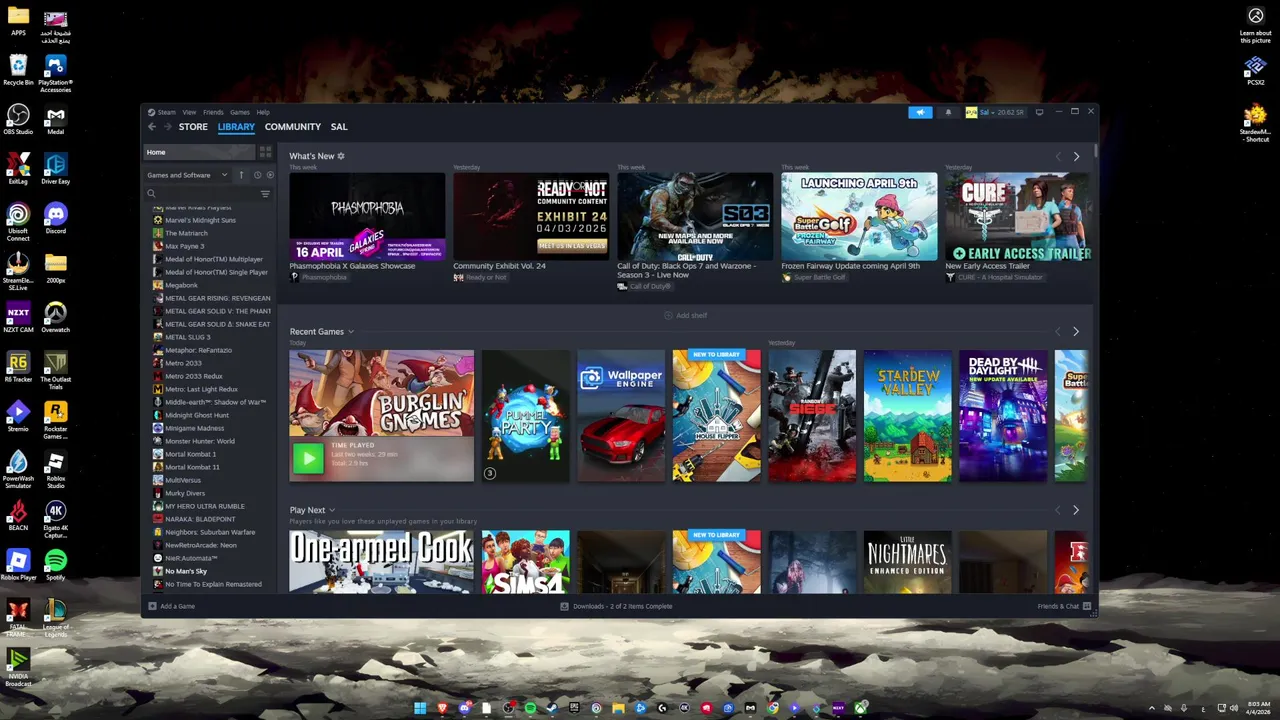Open the Friends menu
1280x720 pixels.
pyautogui.click(x=213, y=112)
